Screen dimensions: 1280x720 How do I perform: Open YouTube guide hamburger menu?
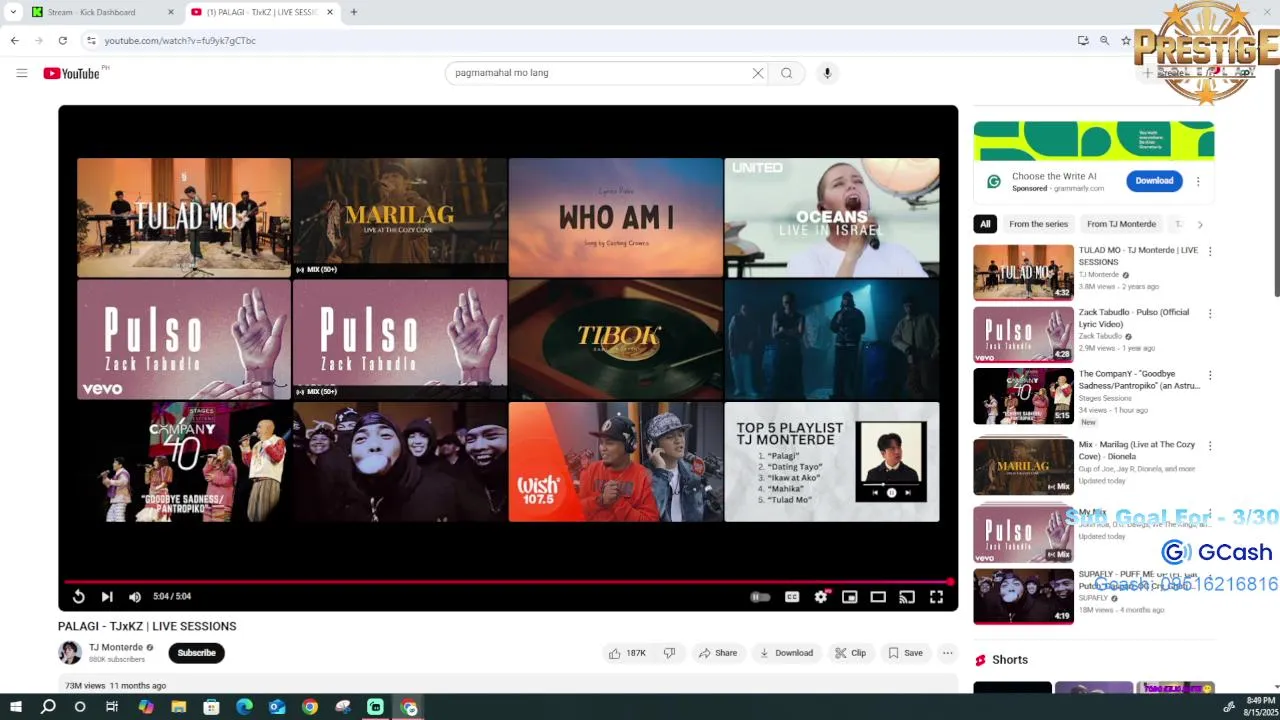click(x=21, y=73)
